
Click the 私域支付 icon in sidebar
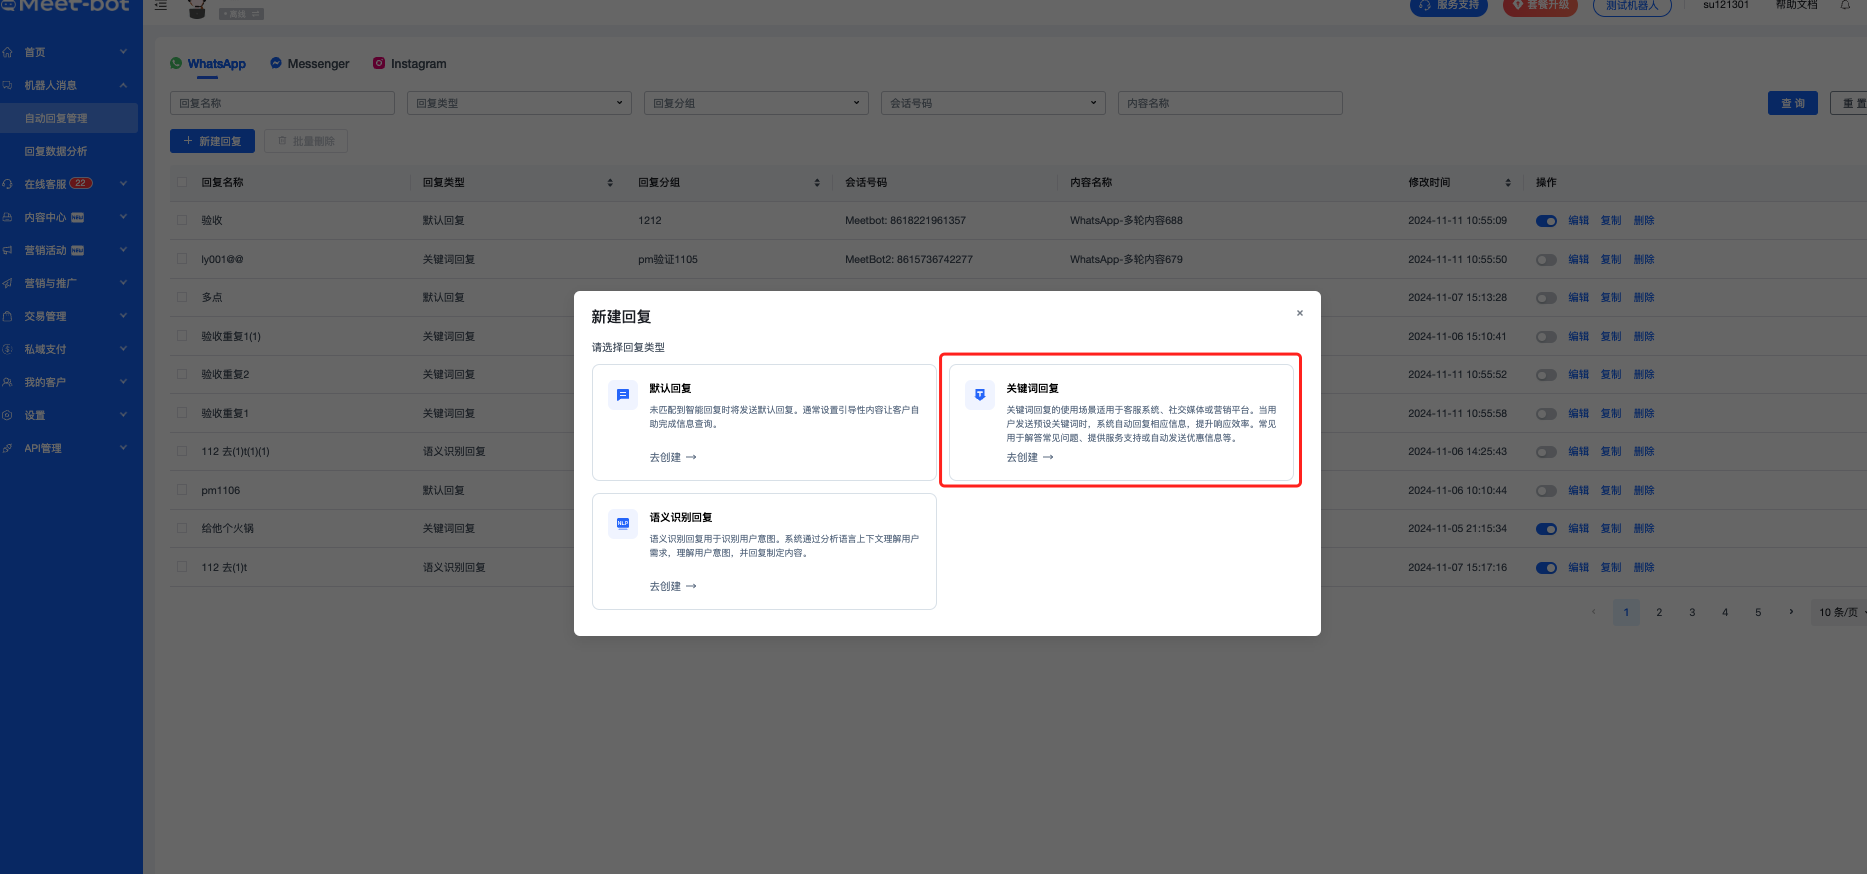8,349
